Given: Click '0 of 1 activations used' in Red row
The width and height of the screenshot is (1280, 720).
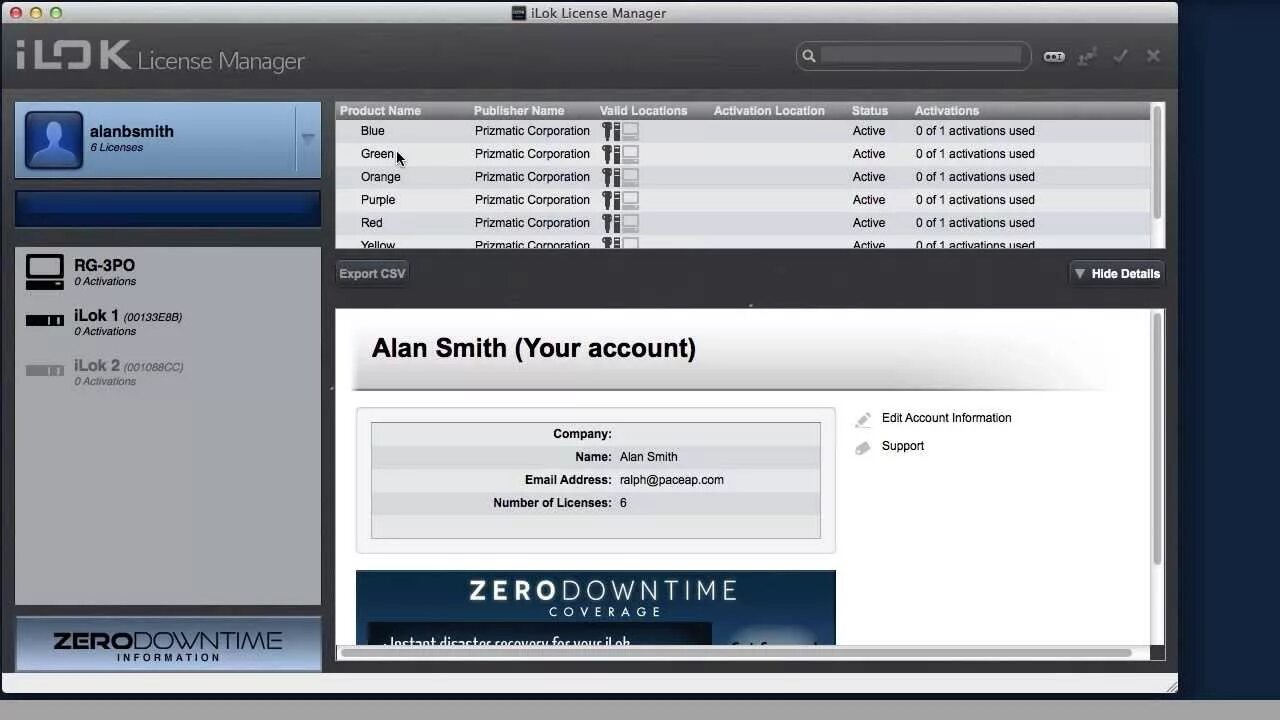Looking at the screenshot, I should click(x=975, y=223).
